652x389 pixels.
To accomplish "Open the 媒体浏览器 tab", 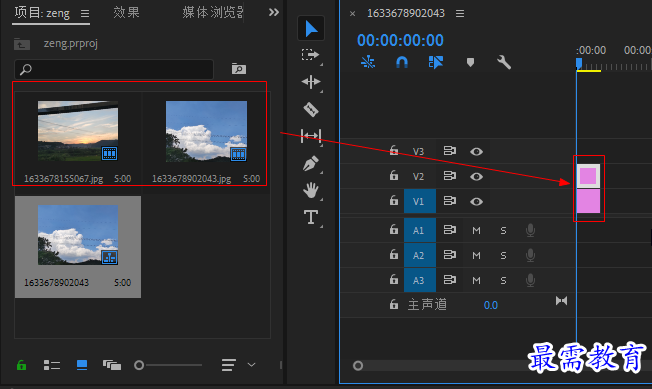I will click(213, 12).
